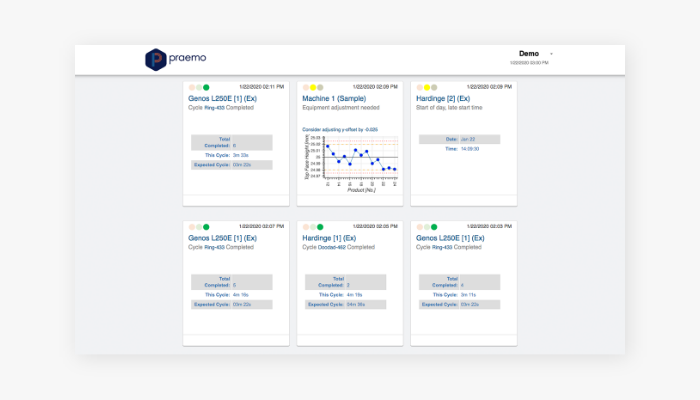This screenshot has height=400, width=700.
Task: Click Expected Cycle row on the 02:03 PM card
Action: [x=459, y=304]
